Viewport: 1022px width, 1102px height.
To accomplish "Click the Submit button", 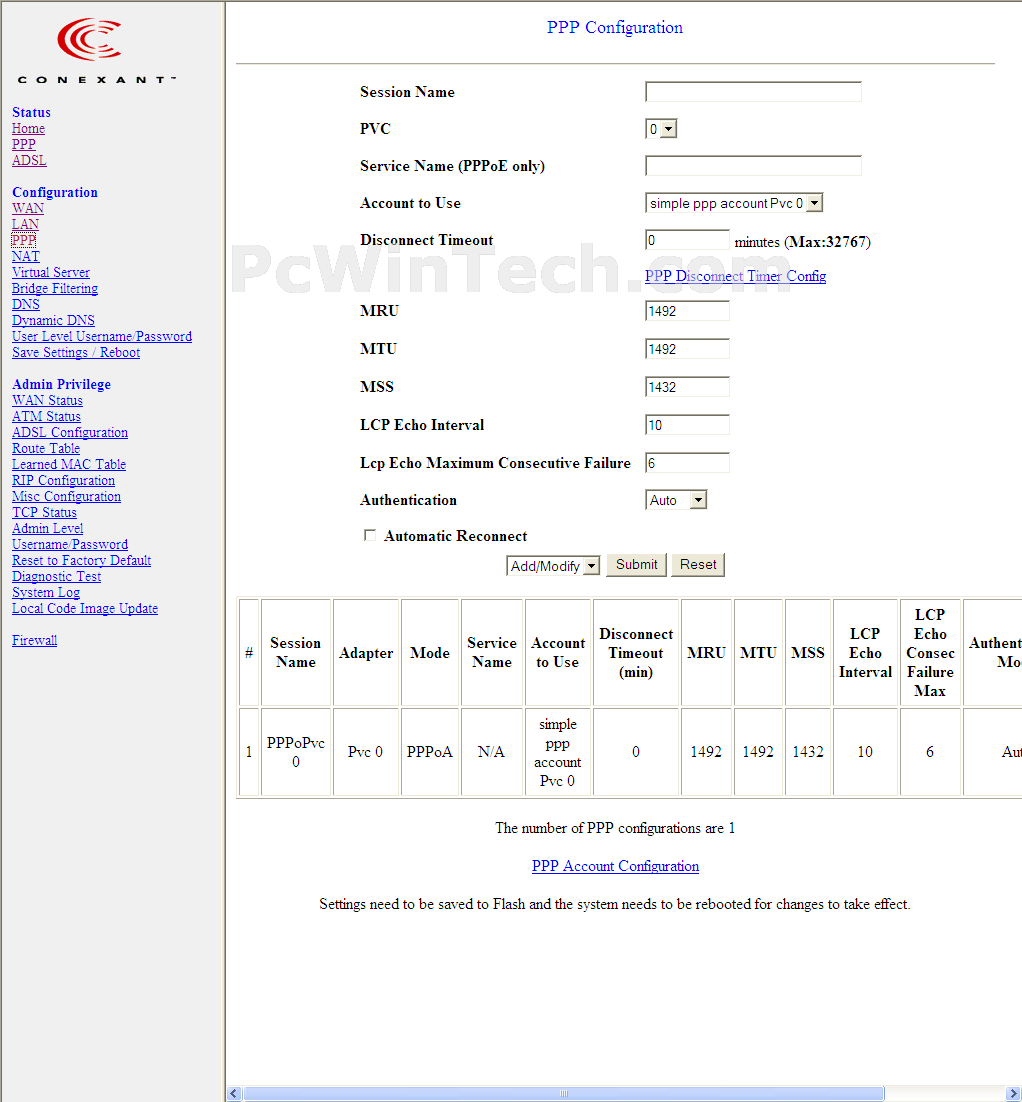I will (636, 564).
